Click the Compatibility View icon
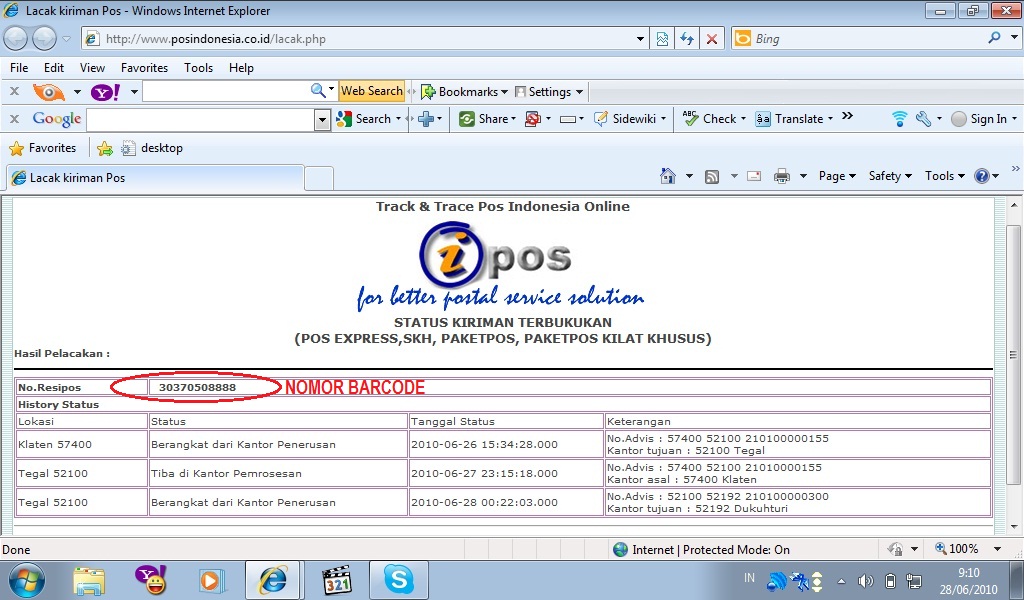Image resolution: width=1024 pixels, height=600 pixels. (x=662, y=39)
